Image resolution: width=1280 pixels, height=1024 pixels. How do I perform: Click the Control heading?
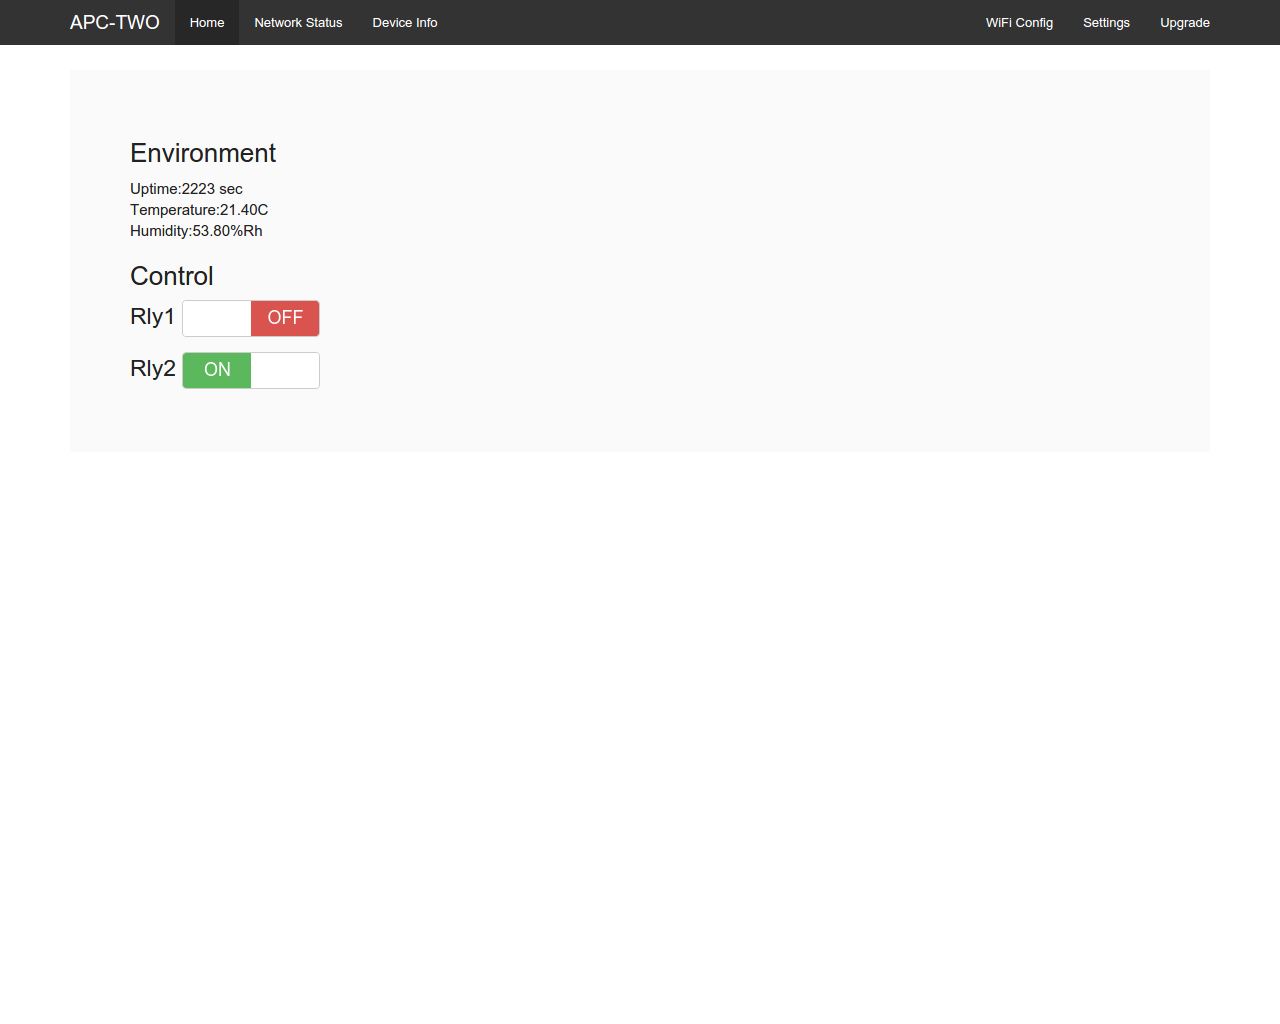(172, 276)
